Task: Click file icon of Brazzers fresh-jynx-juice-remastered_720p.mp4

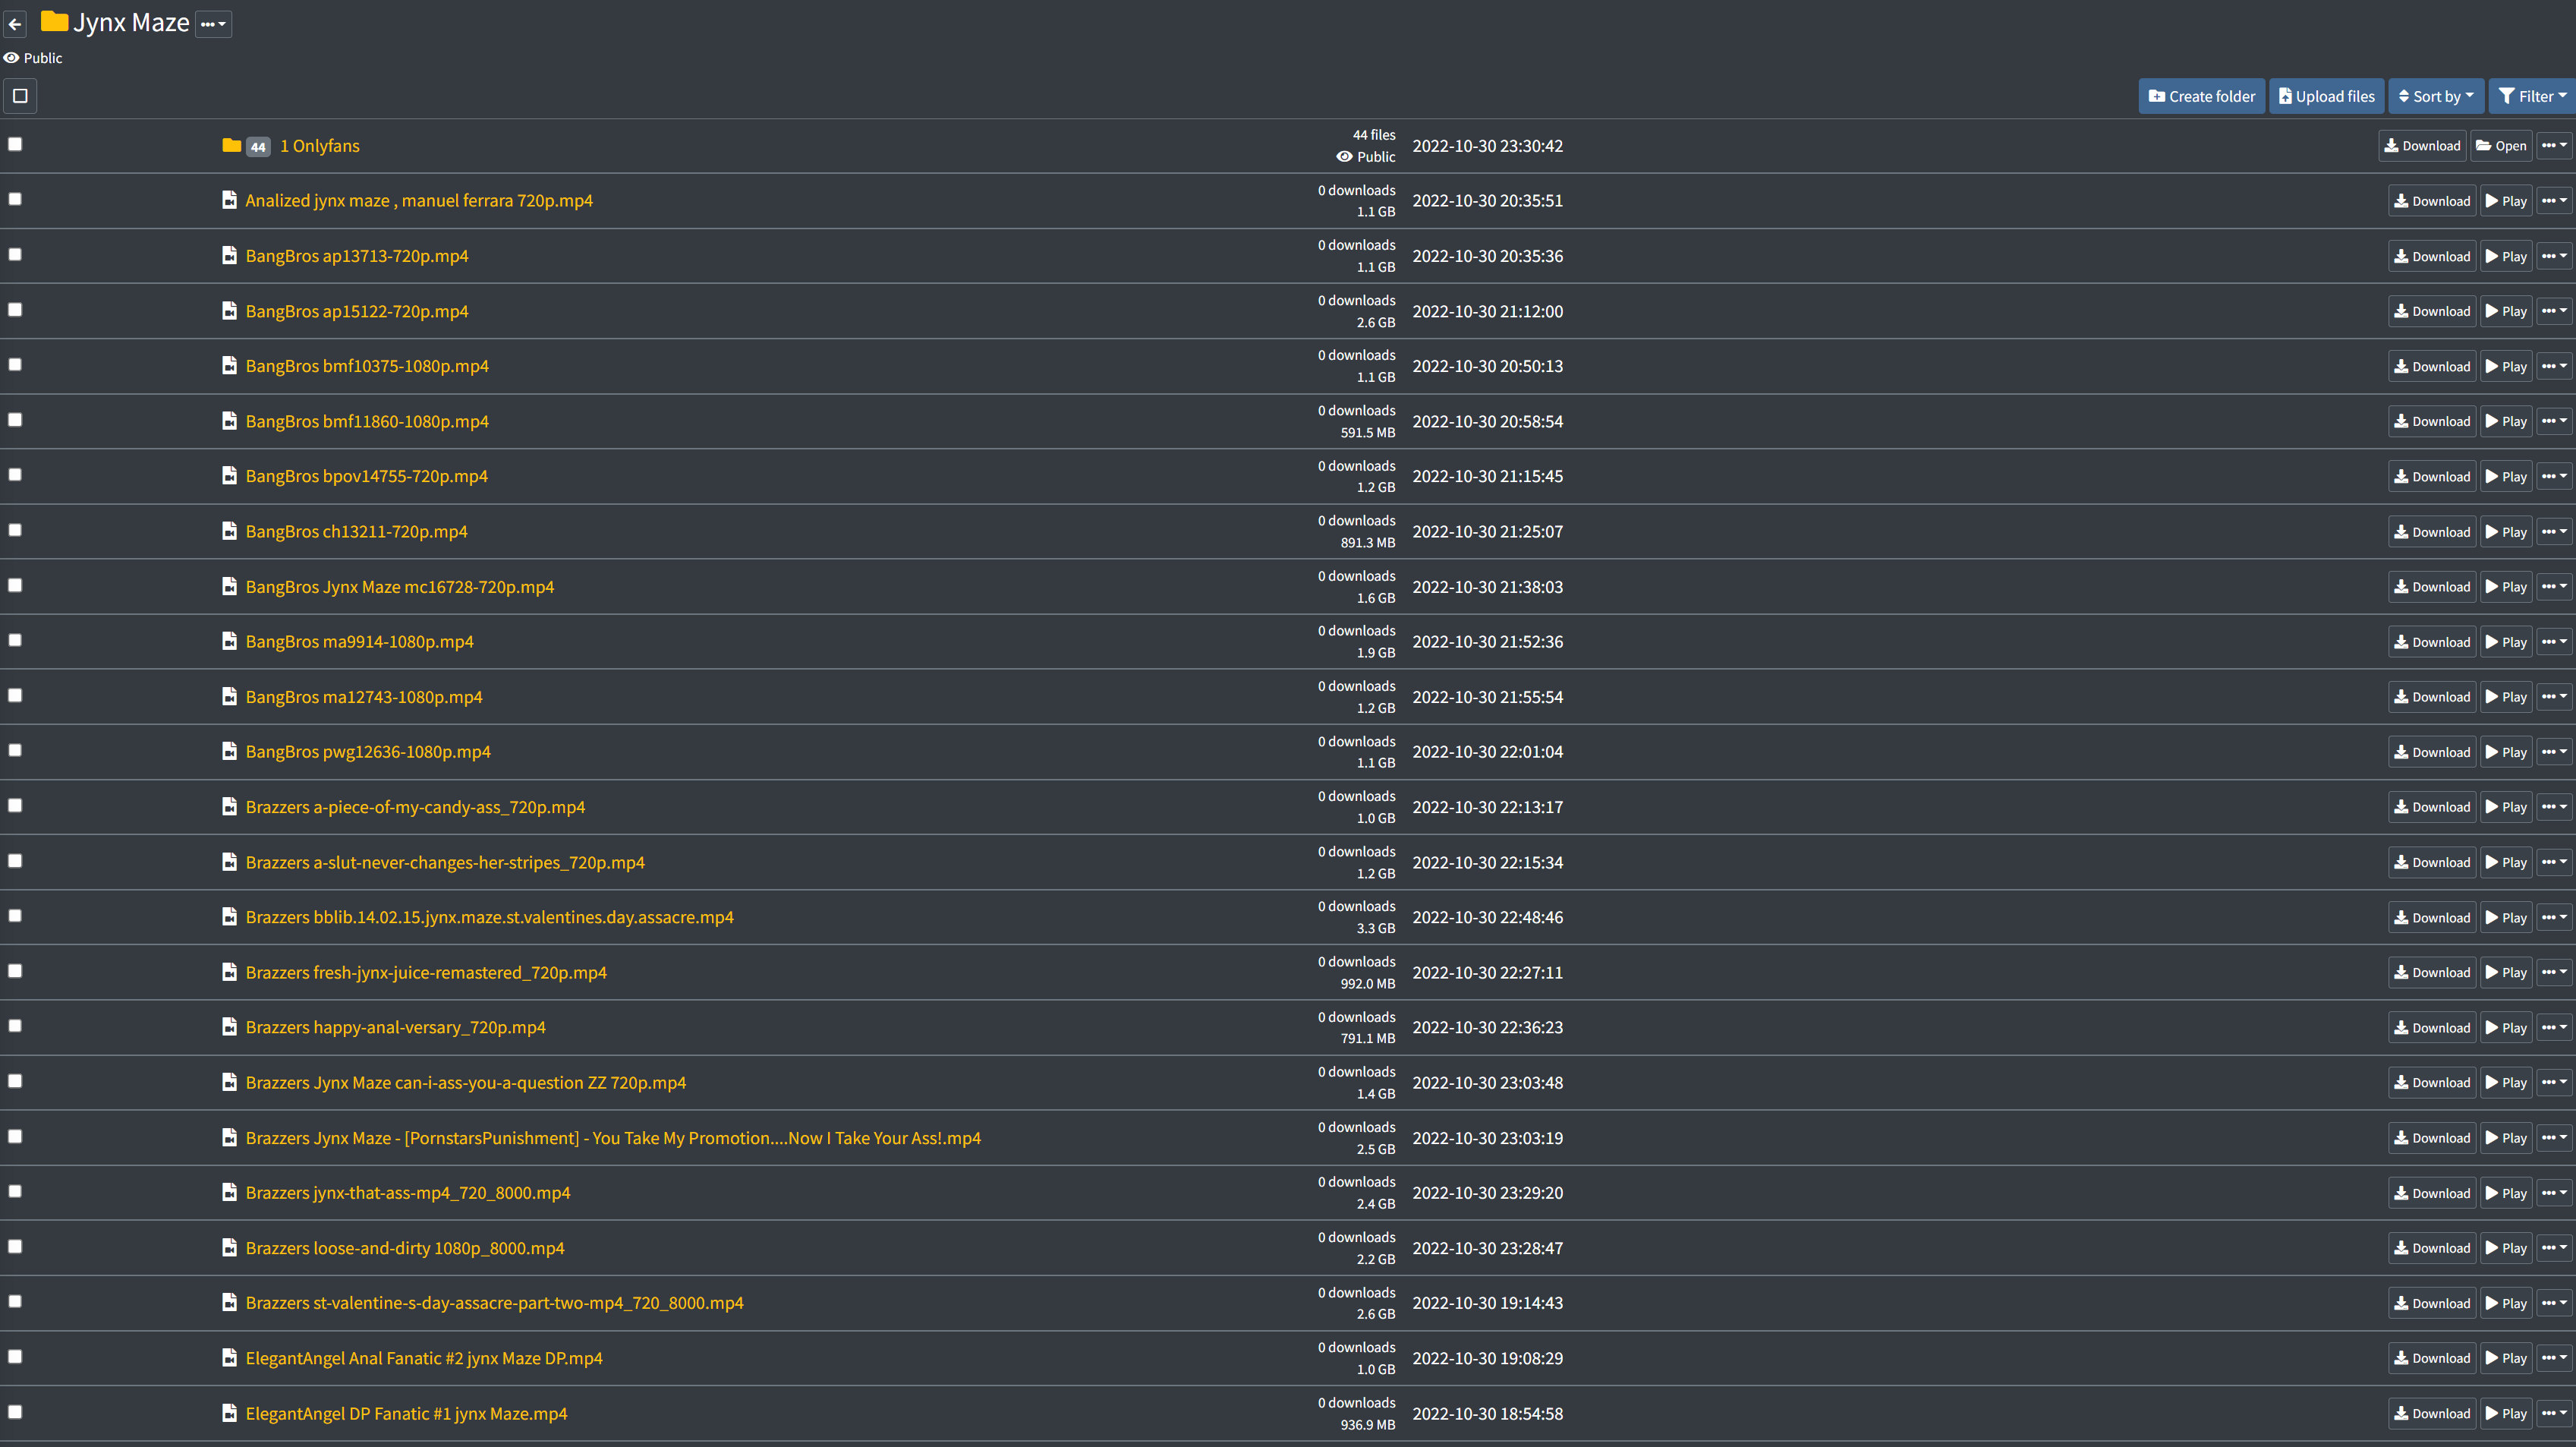Action: pos(230,973)
